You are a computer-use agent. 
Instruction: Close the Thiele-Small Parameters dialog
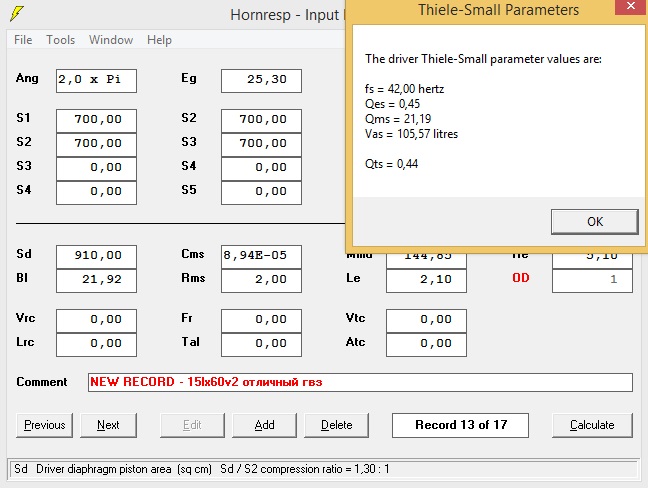631,7
